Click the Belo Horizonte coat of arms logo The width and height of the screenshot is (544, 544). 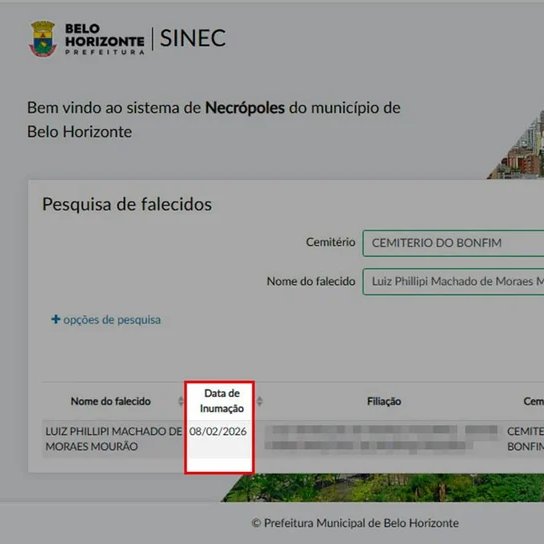pos(43,39)
